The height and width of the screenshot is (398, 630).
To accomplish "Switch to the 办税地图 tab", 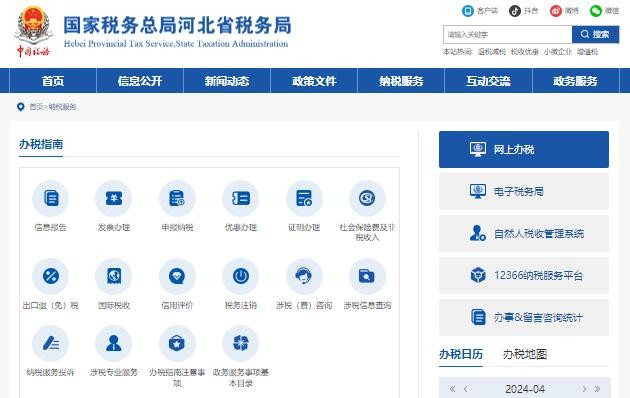I will pyautogui.click(x=525, y=354).
